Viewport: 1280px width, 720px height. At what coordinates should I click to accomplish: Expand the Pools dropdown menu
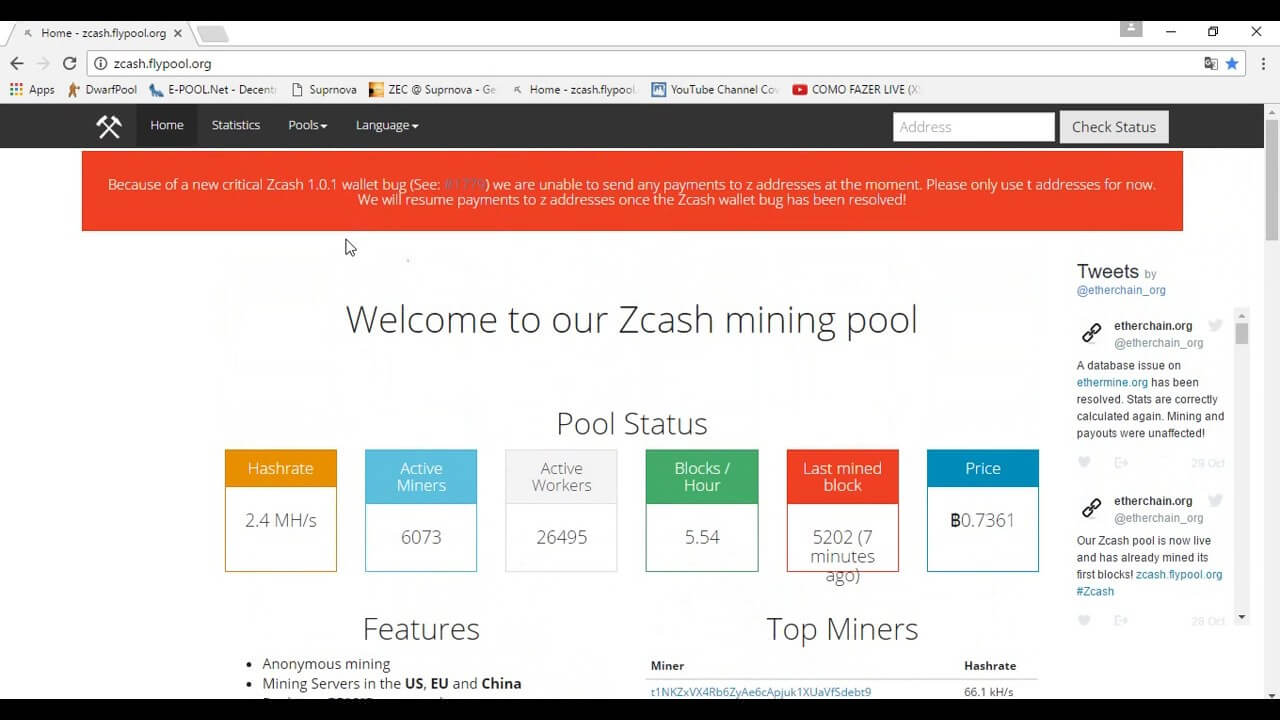click(307, 125)
